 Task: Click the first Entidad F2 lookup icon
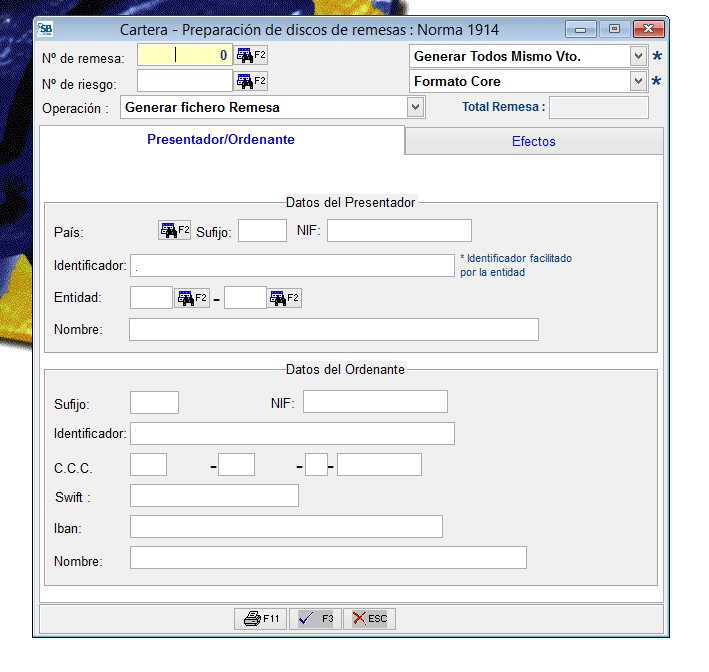pyautogui.click(x=192, y=298)
